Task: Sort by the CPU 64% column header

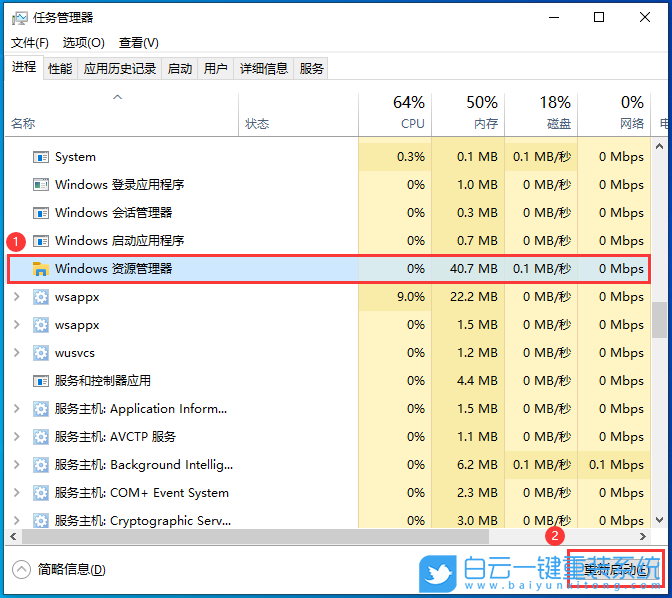Action: coord(395,113)
